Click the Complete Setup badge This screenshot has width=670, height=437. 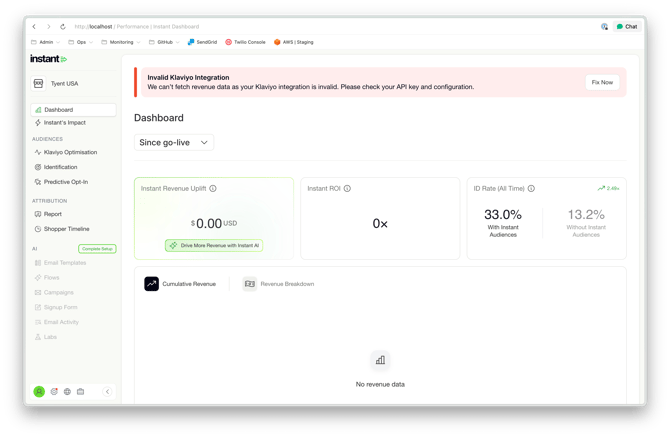[97, 248]
